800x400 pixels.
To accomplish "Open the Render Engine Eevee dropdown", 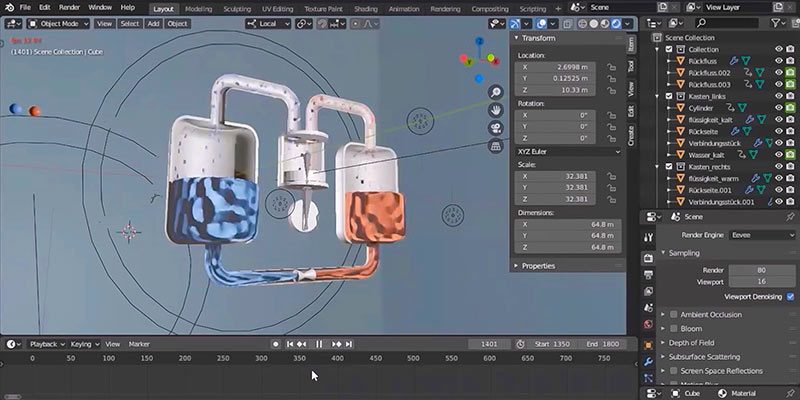I will coord(762,235).
